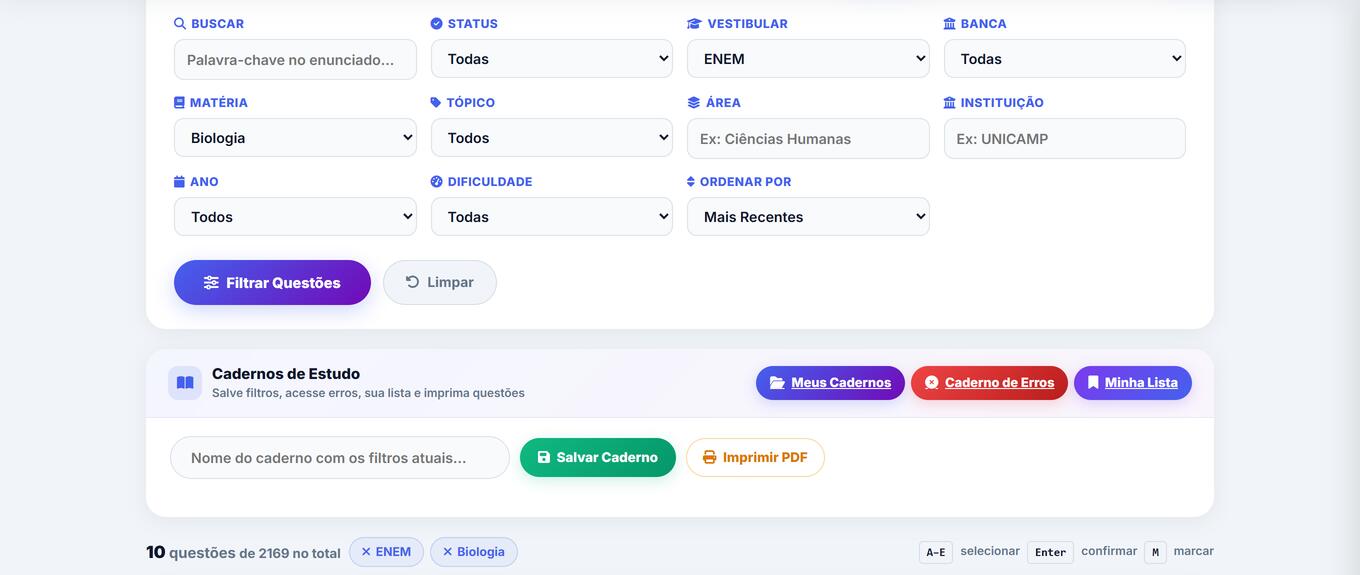Focus the Instituição input field
Screen dimensions: 1360x575
[x=1065, y=138]
